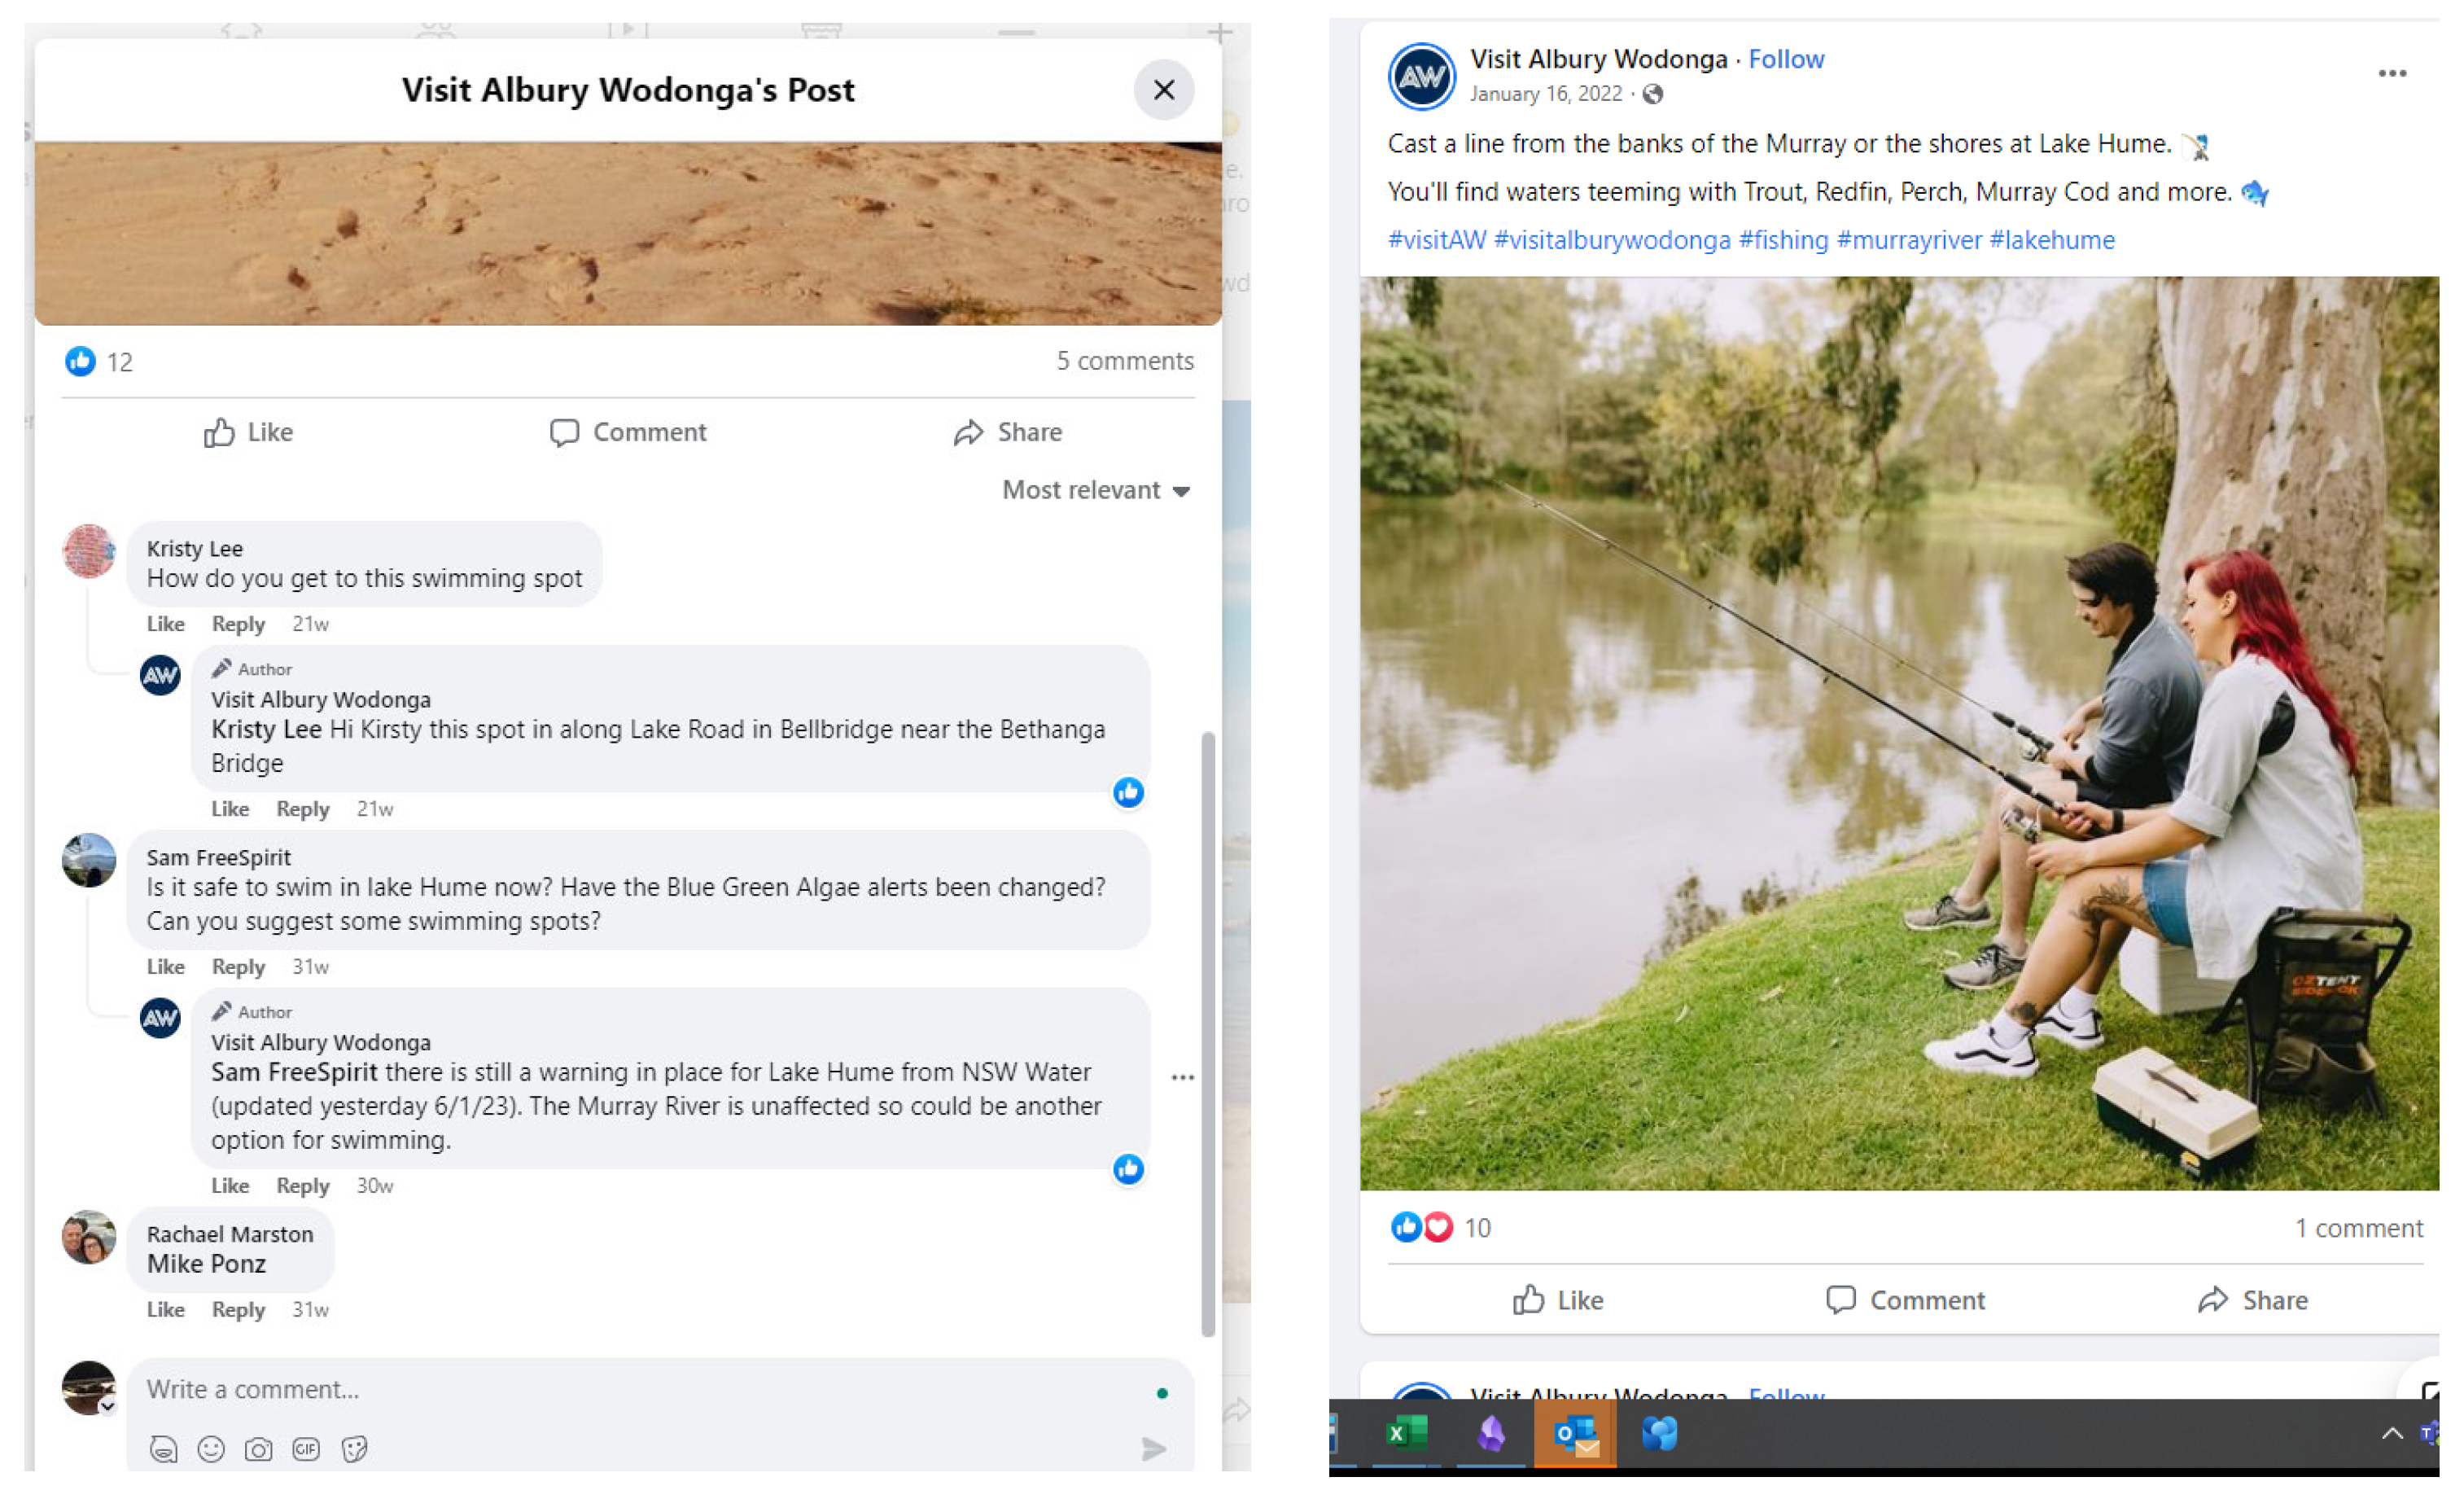Add a GIF to the comment

(306, 1449)
